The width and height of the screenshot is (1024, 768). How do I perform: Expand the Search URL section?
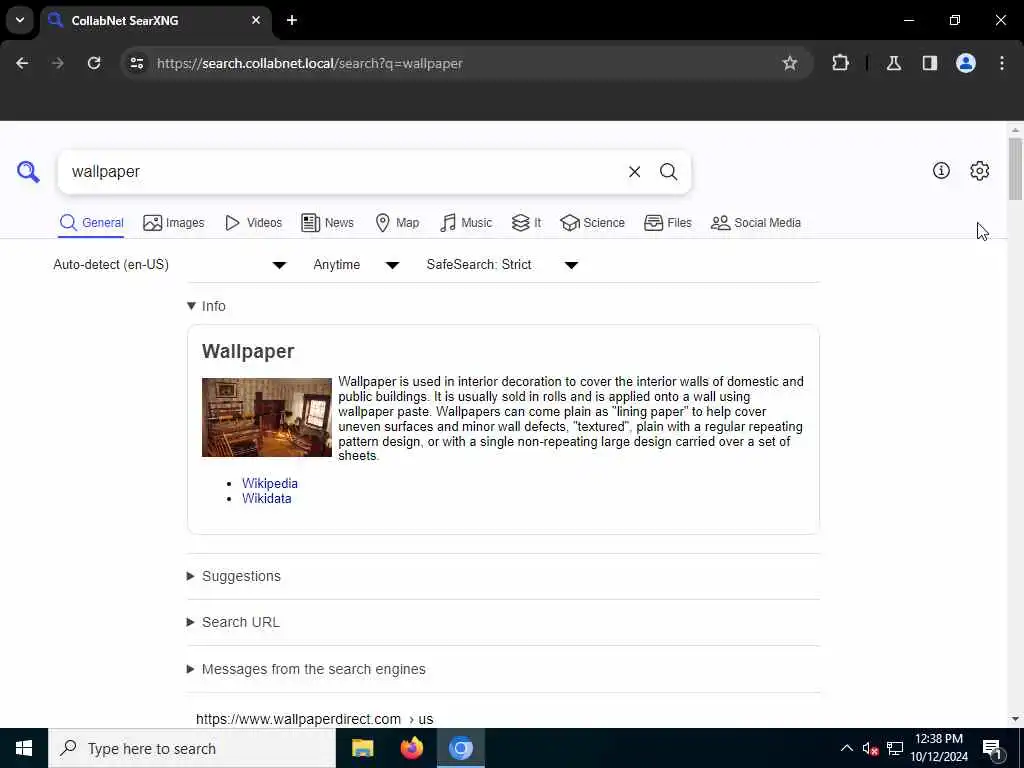[233, 622]
